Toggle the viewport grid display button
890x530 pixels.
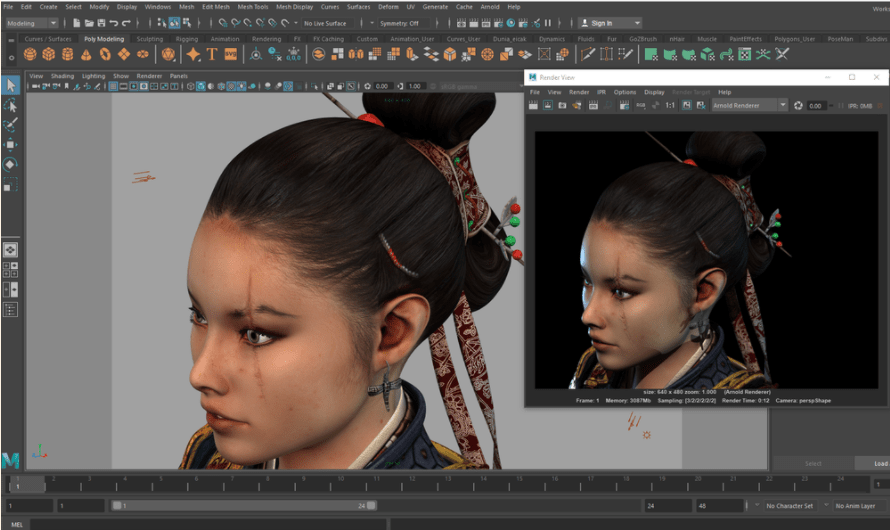coord(114,86)
